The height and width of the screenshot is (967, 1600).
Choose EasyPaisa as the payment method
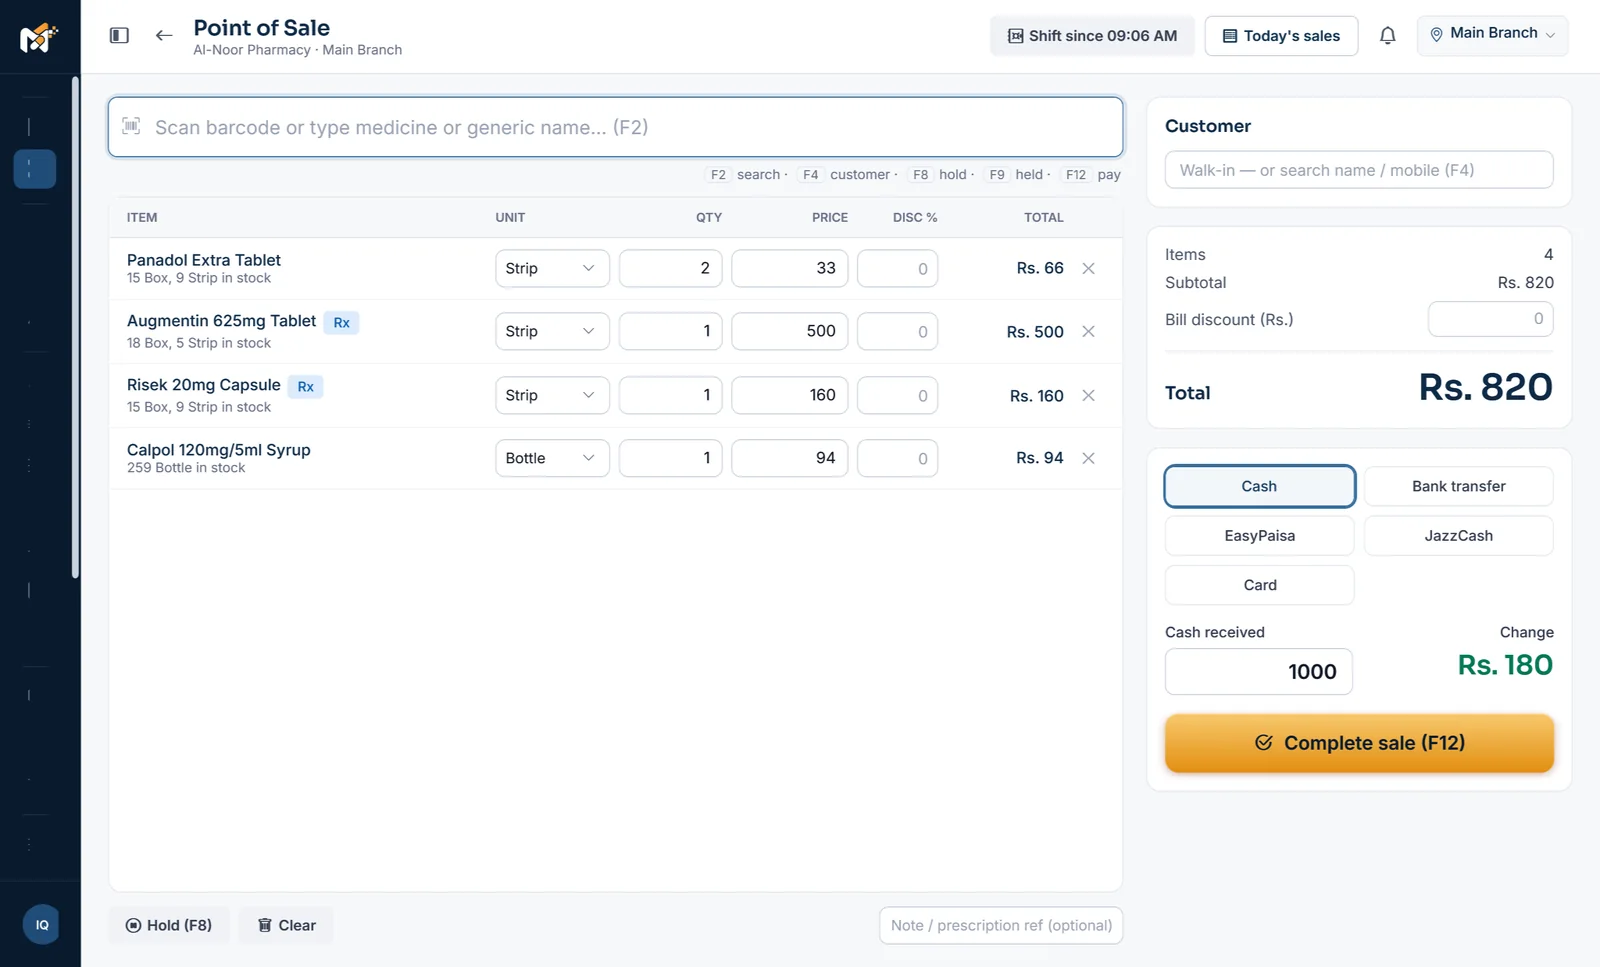(x=1259, y=536)
